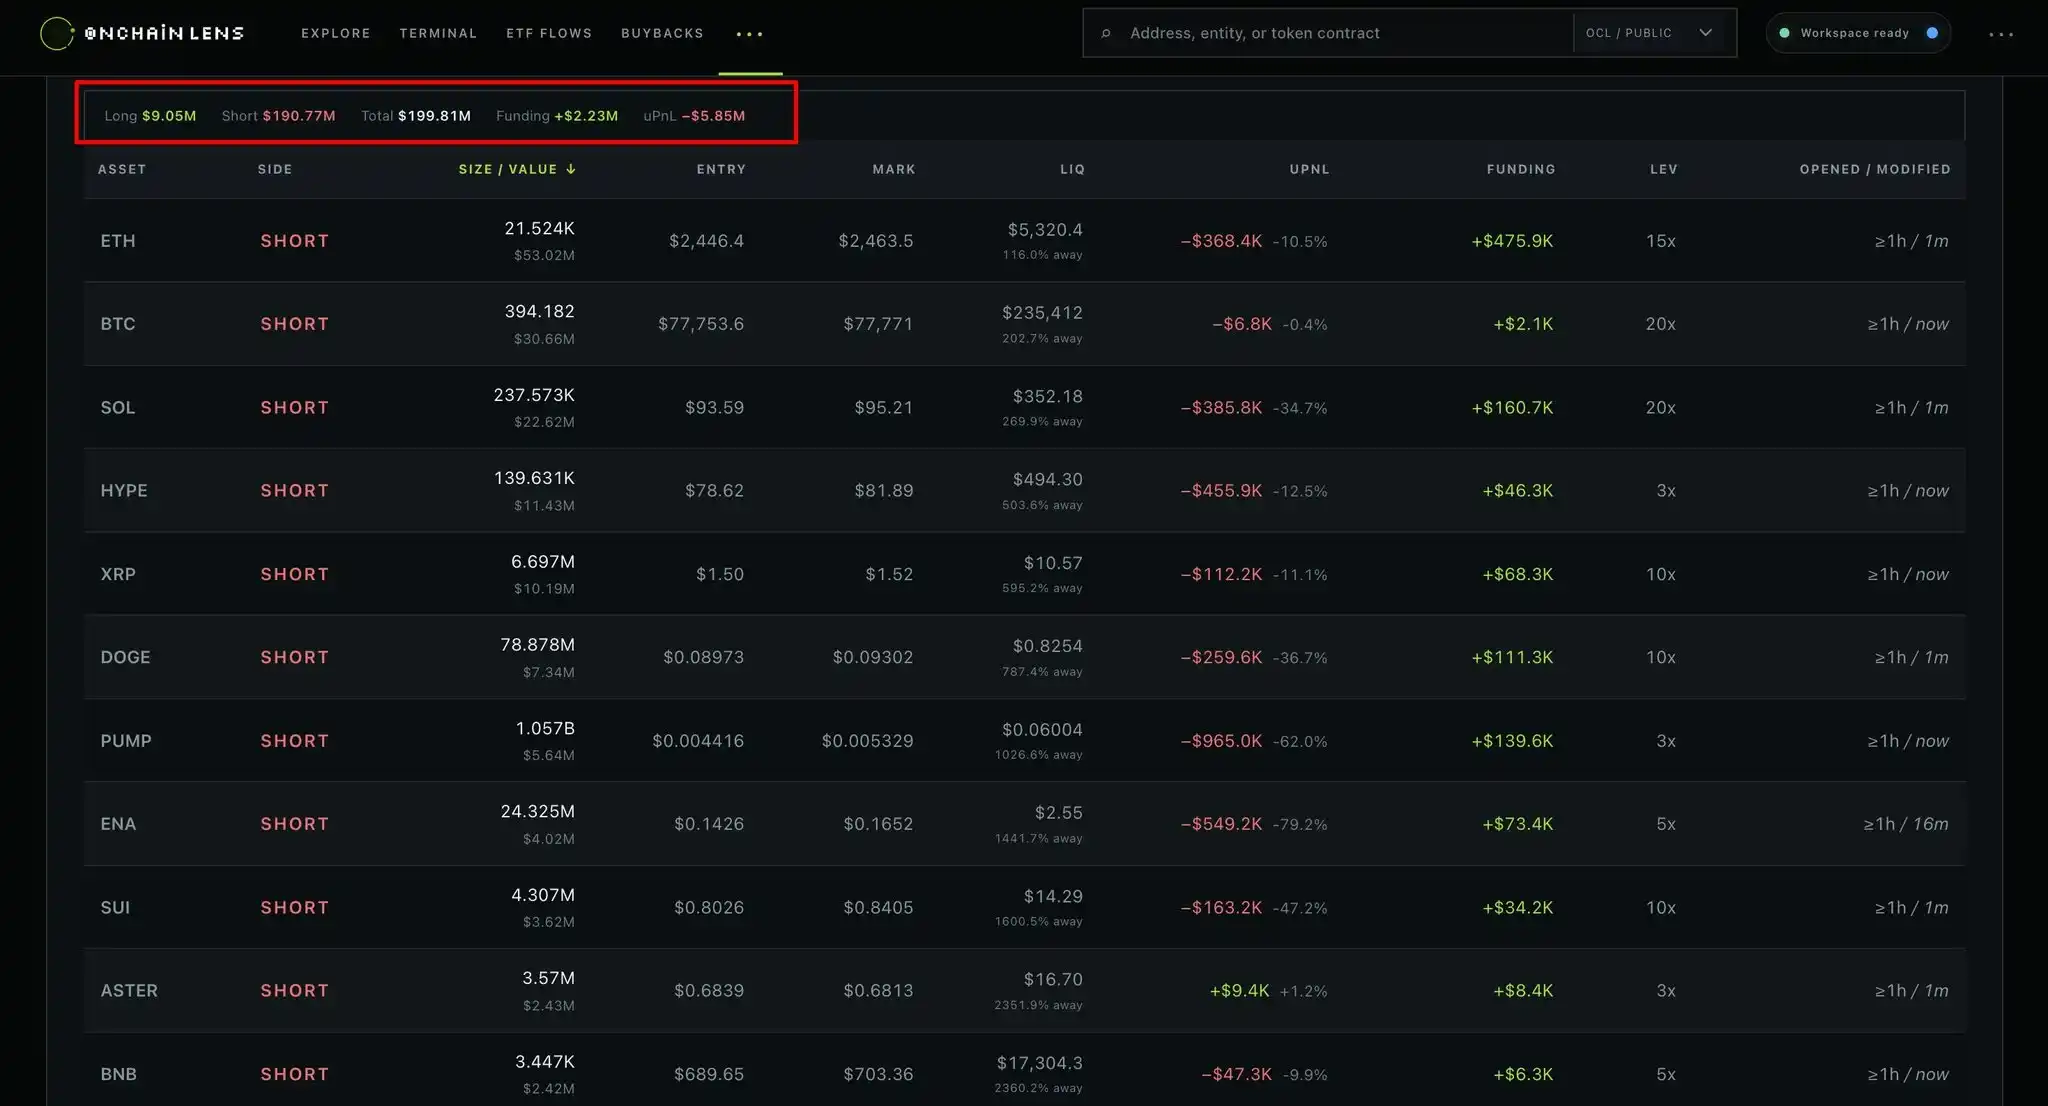Open the Buybacks page
Image resolution: width=2048 pixels, height=1106 pixels.
(x=662, y=33)
